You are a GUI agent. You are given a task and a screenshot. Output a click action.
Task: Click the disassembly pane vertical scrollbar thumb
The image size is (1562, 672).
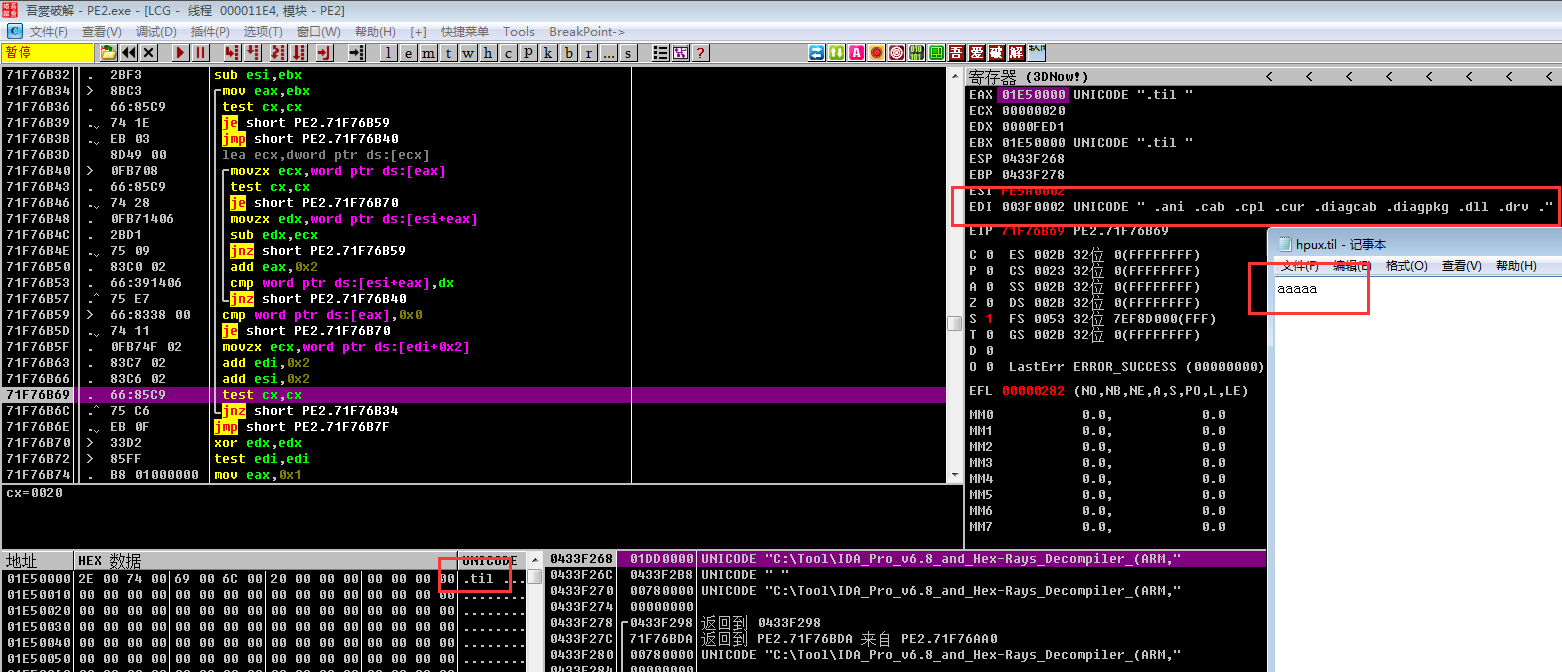tap(955, 323)
